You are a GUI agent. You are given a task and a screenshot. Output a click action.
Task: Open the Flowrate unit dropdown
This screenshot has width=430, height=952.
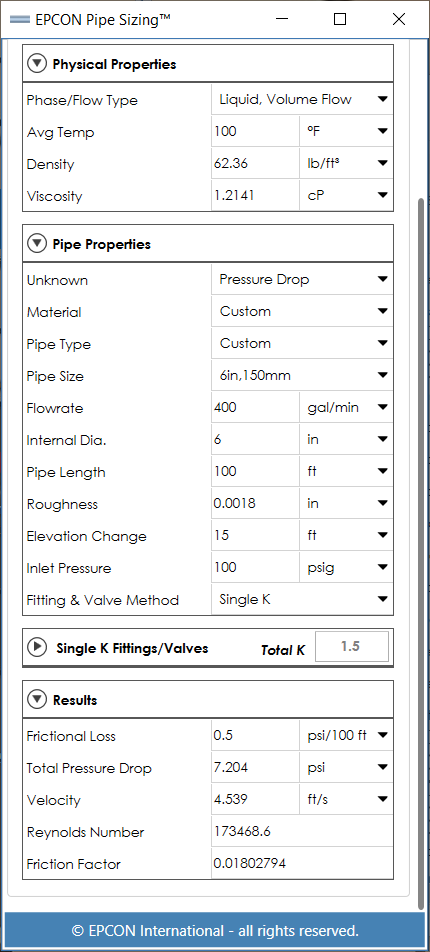346,407
